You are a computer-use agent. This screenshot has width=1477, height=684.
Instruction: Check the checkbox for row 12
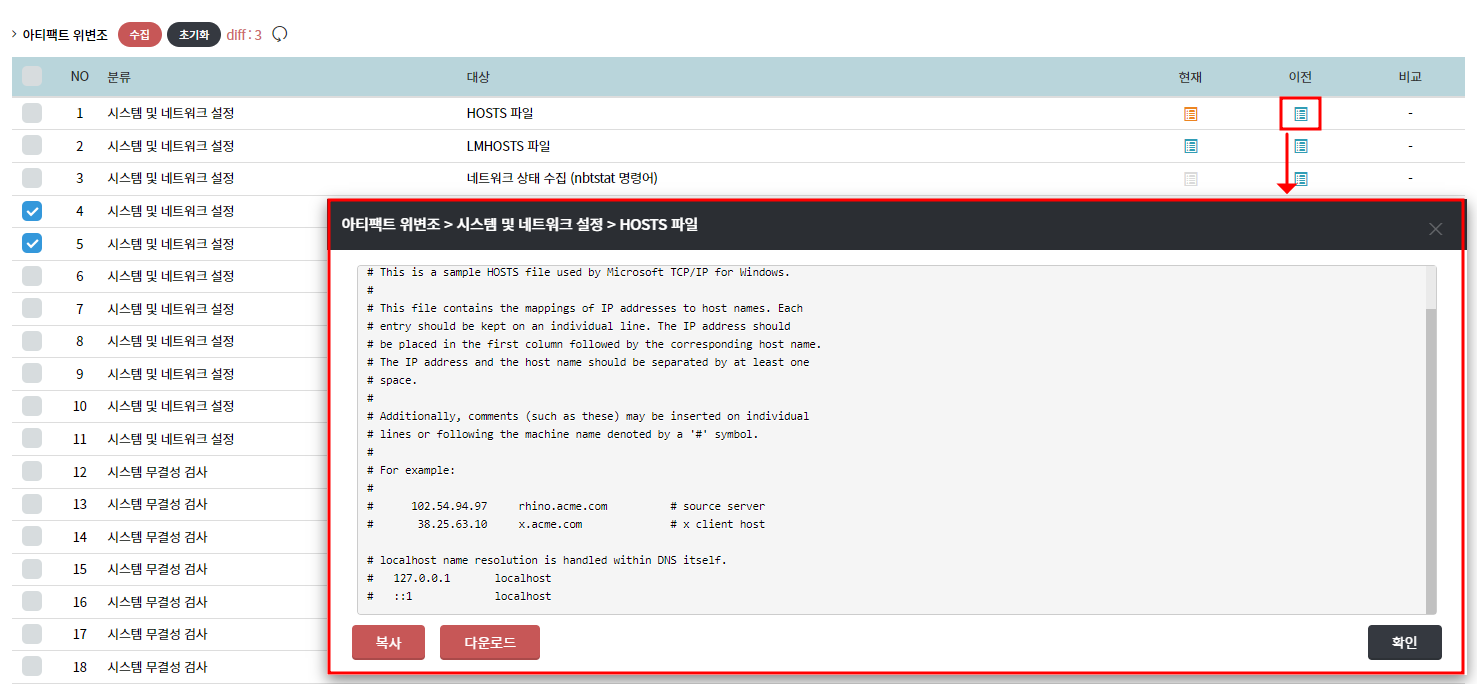32,471
